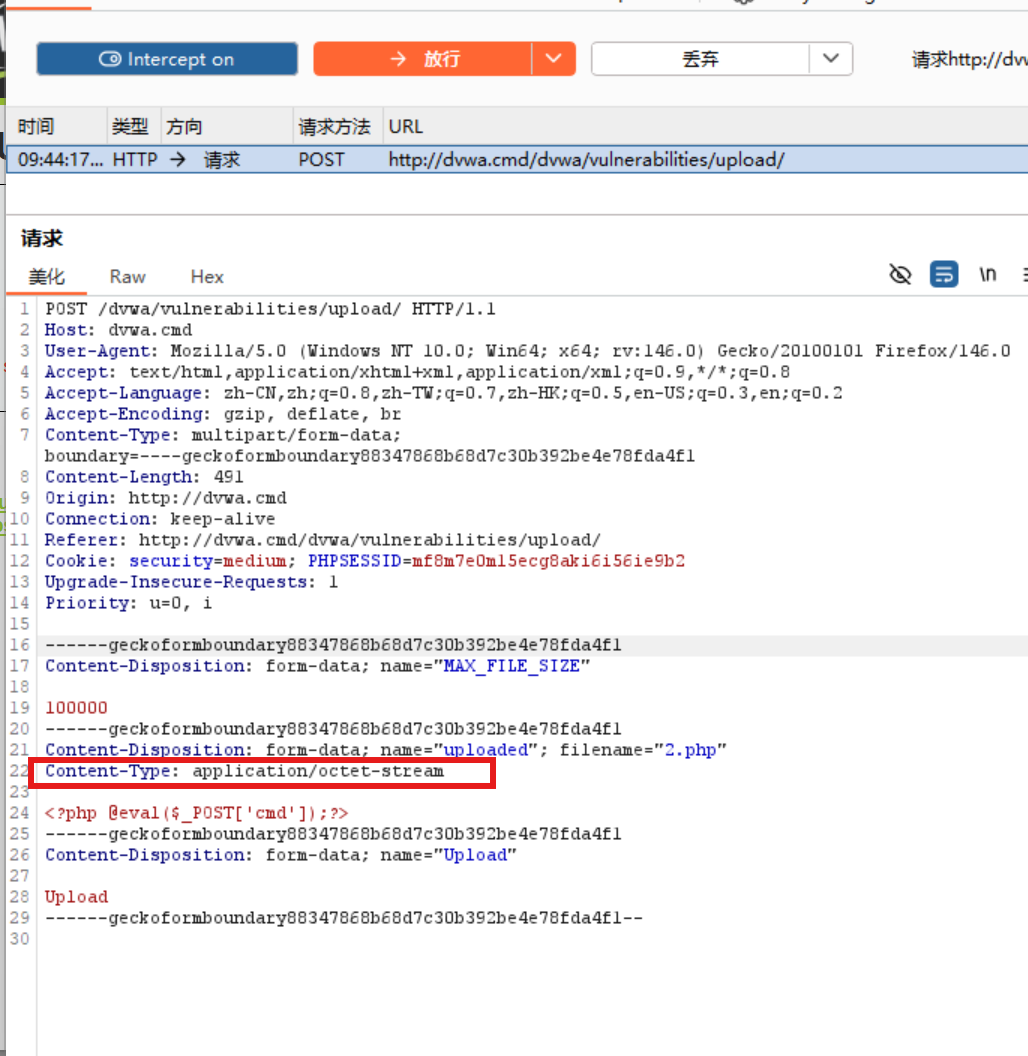Click the Referer header line
This screenshot has width=1028, height=1056.
click(x=323, y=539)
